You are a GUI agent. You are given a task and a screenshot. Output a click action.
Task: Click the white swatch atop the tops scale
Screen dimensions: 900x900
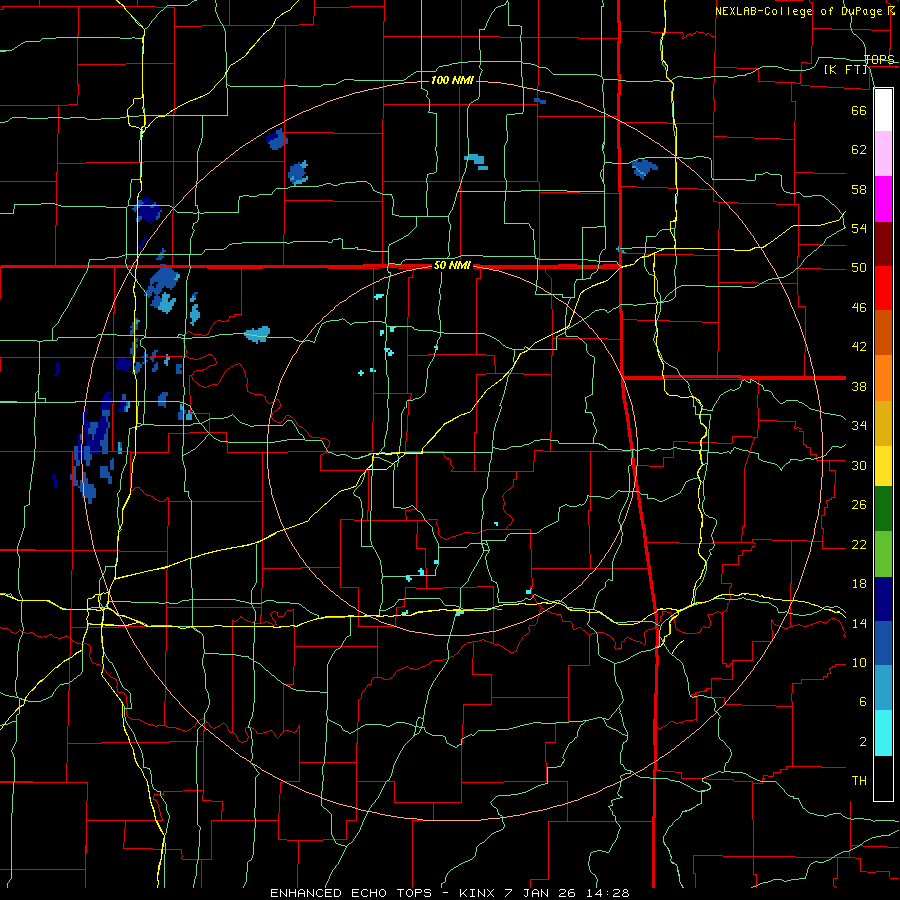[x=883, y=110]
